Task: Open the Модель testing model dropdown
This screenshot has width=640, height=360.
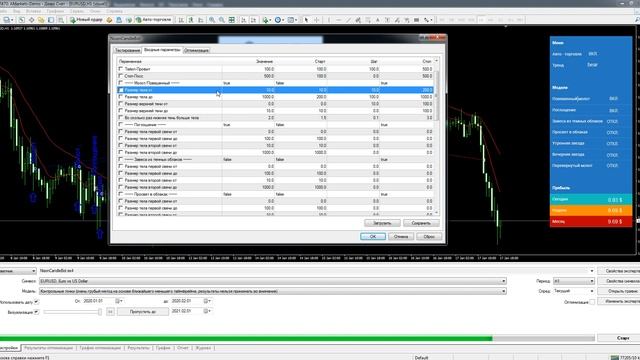Action: pos(503,291)
